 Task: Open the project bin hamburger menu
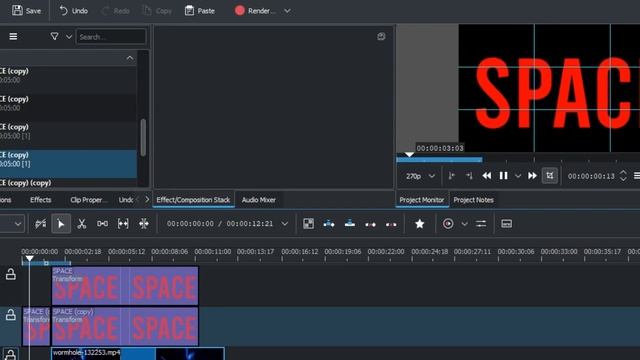click(x=13, y=37)
